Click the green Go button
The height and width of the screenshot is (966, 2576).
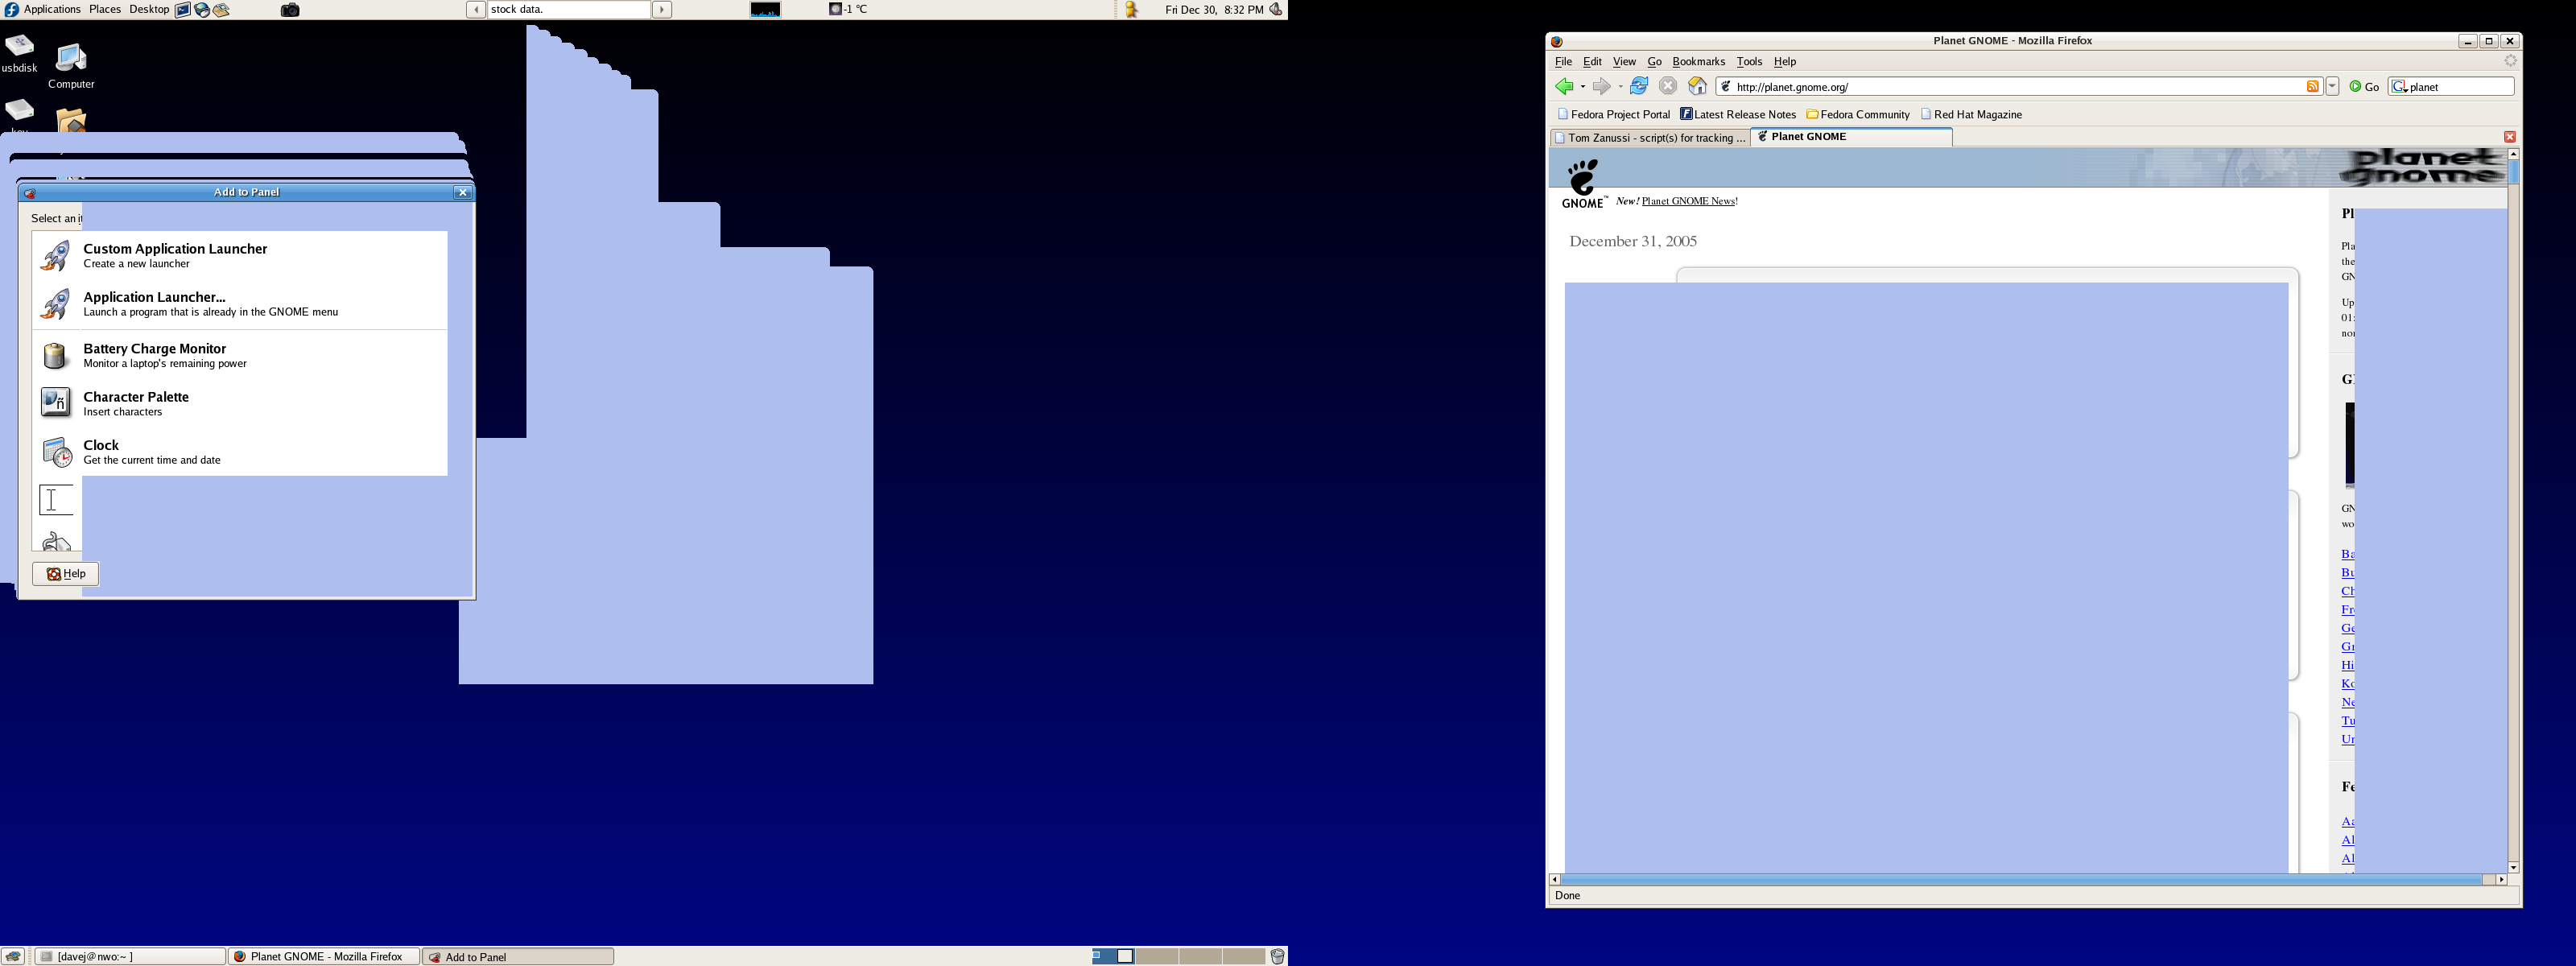(x=2364, y=87)
